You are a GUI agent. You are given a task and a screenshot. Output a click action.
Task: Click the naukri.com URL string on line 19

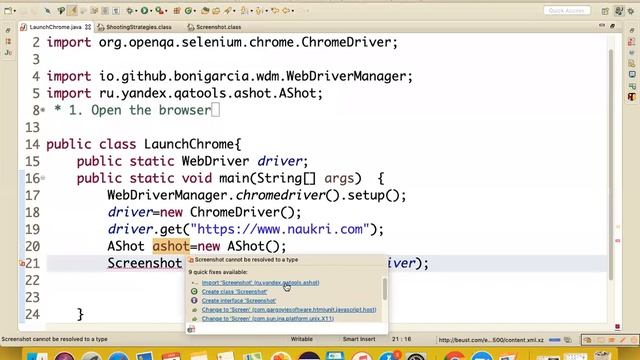pyautogui.click(x=280, y=229)
